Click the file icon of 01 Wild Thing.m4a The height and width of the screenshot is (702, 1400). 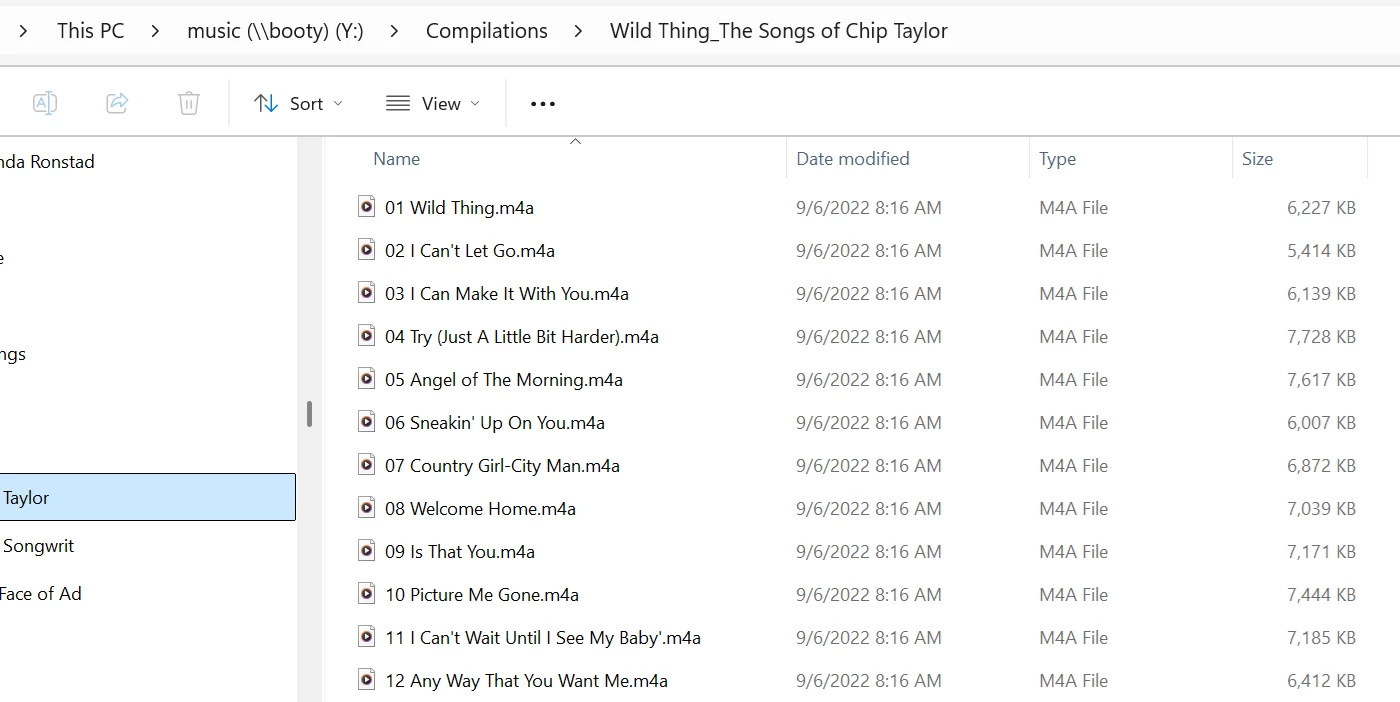pos(367,207)
